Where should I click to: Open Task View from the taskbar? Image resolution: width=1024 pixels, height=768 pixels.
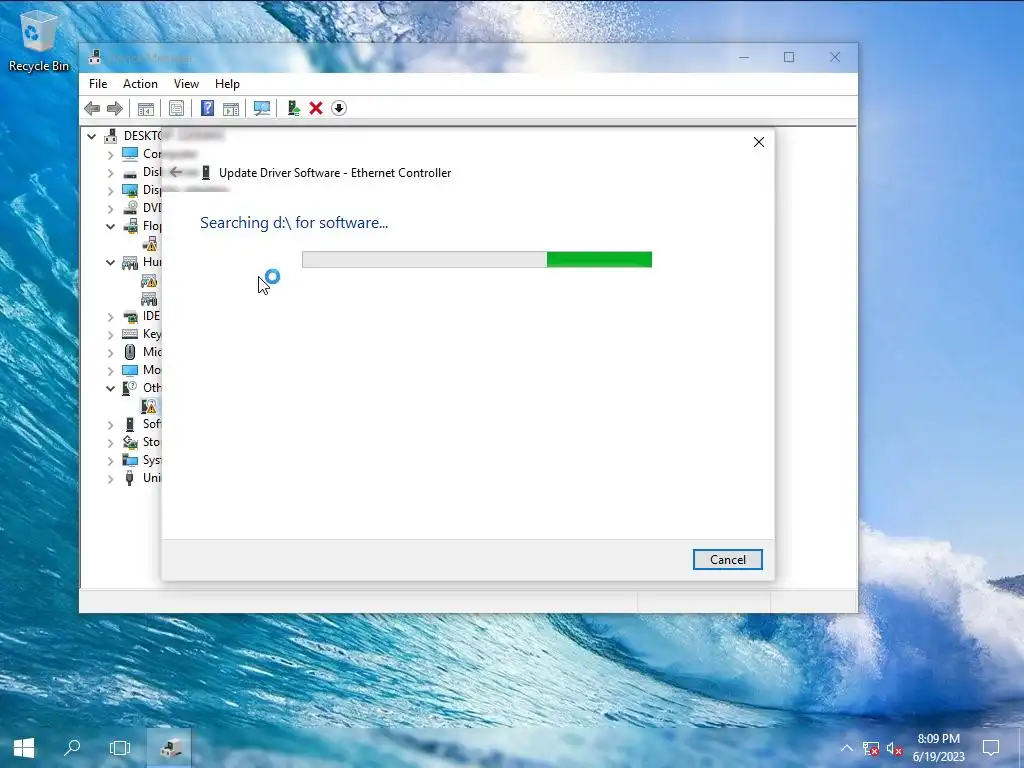120,748
